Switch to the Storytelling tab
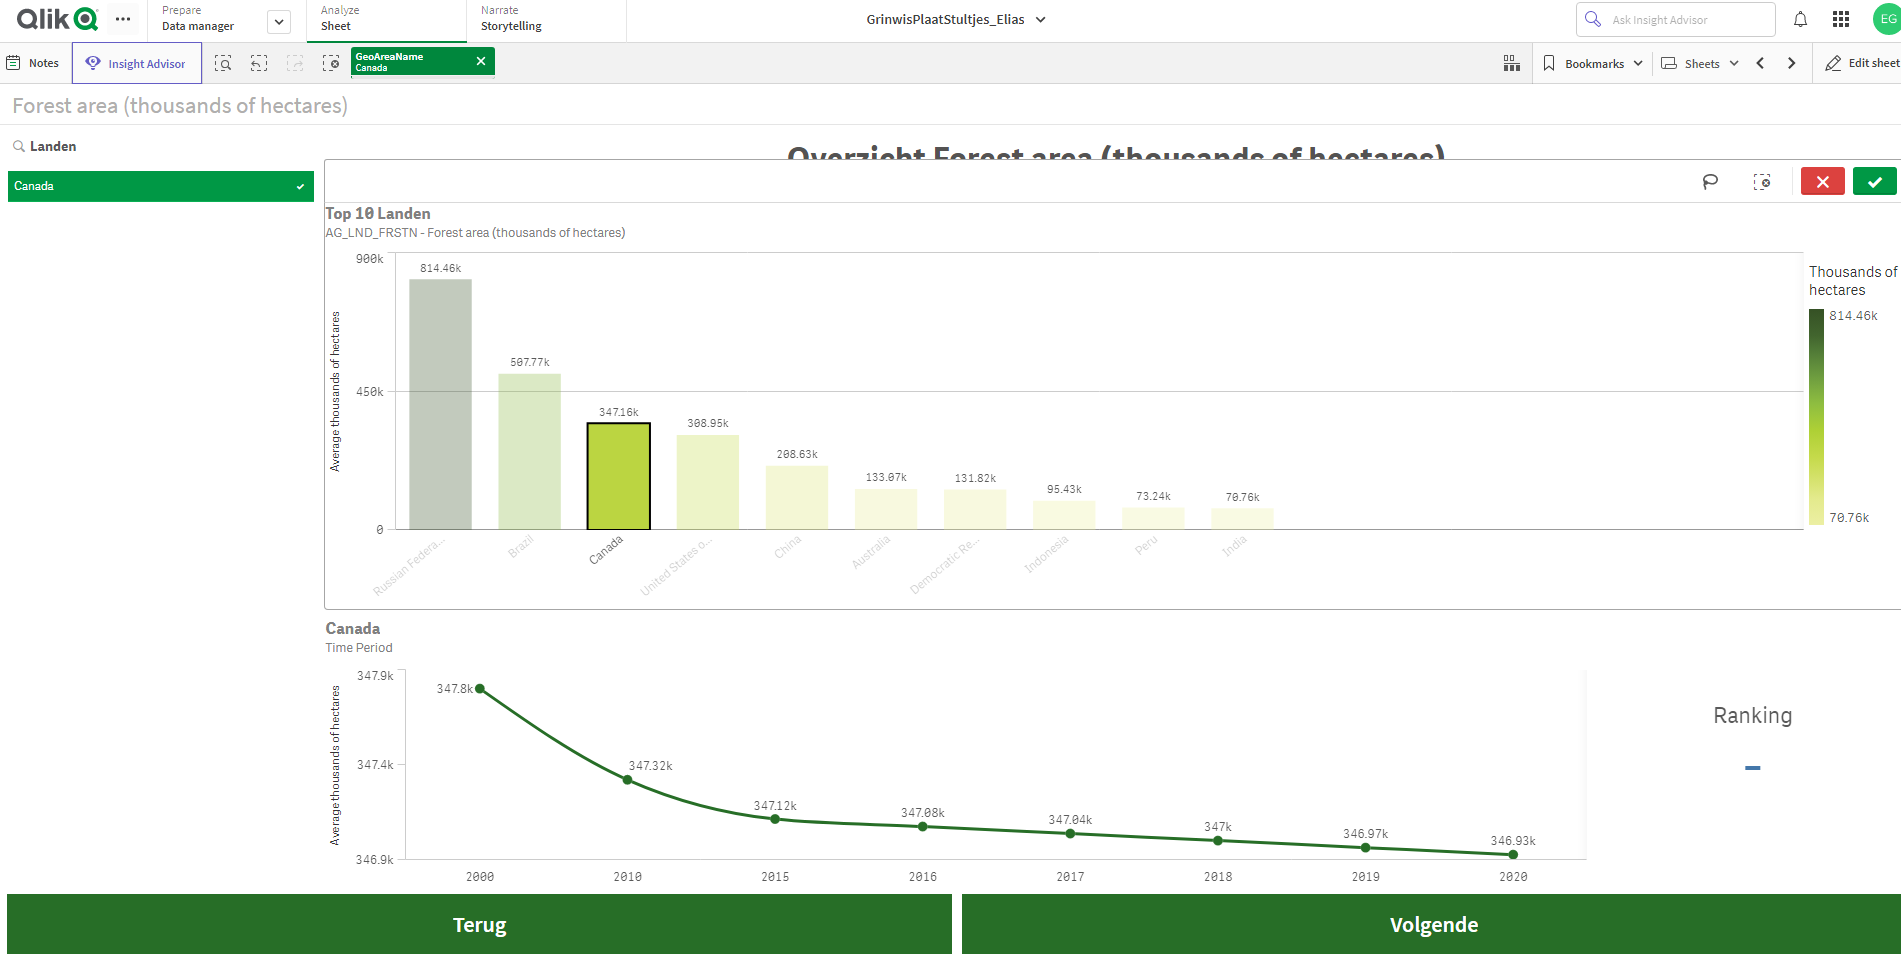This screenshot has height=964, width=1901. 511,20
